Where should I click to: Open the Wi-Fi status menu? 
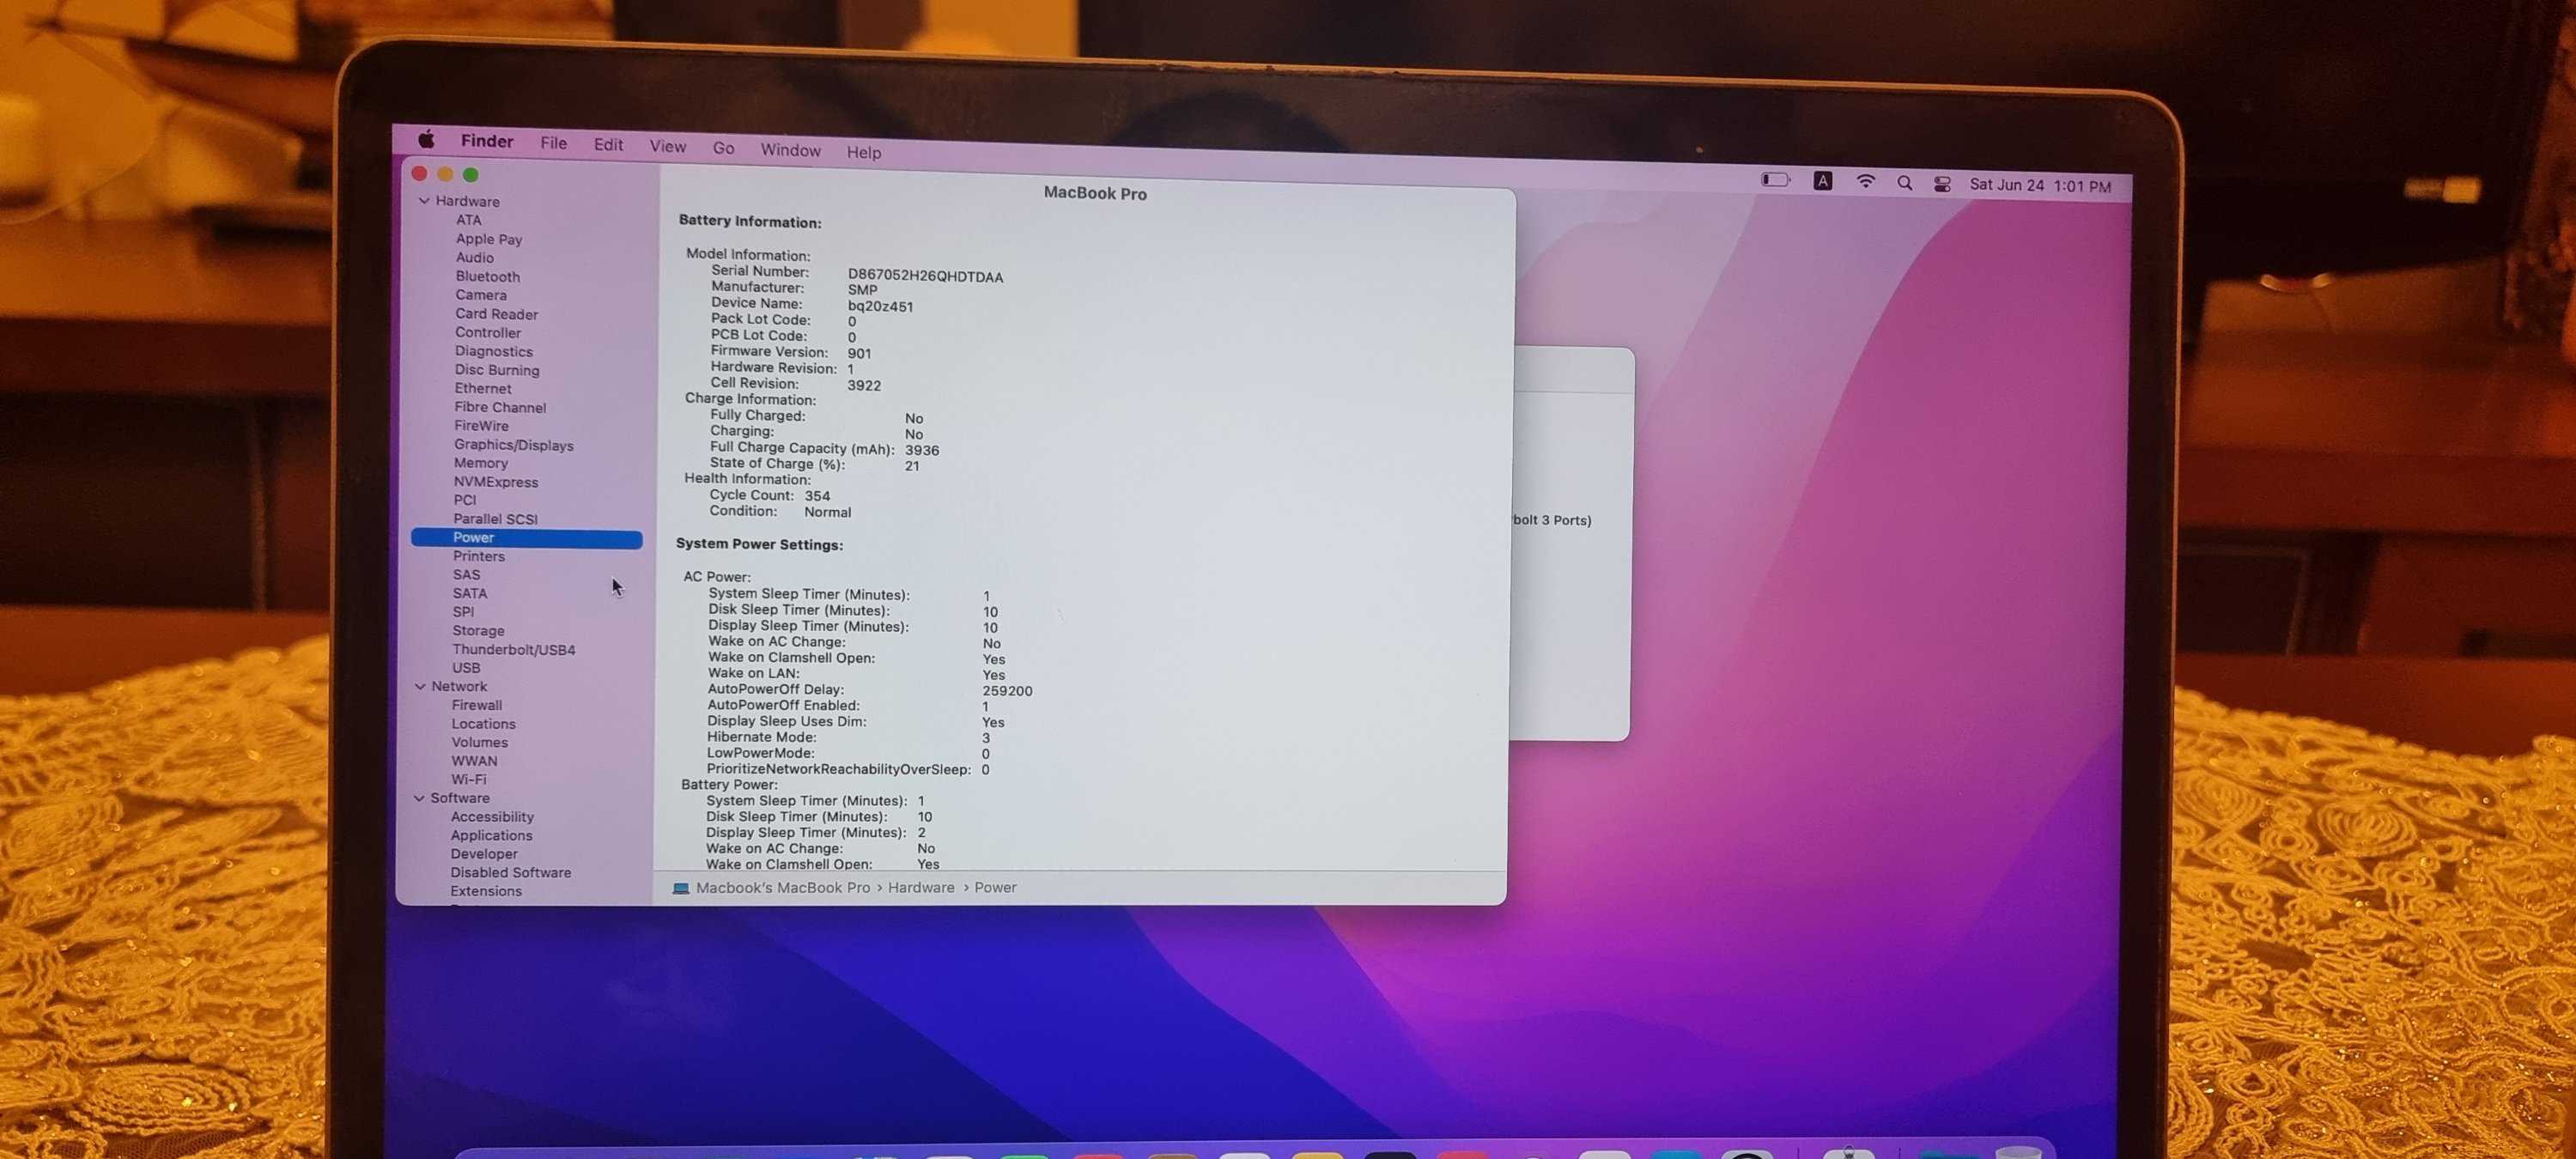1865,181
